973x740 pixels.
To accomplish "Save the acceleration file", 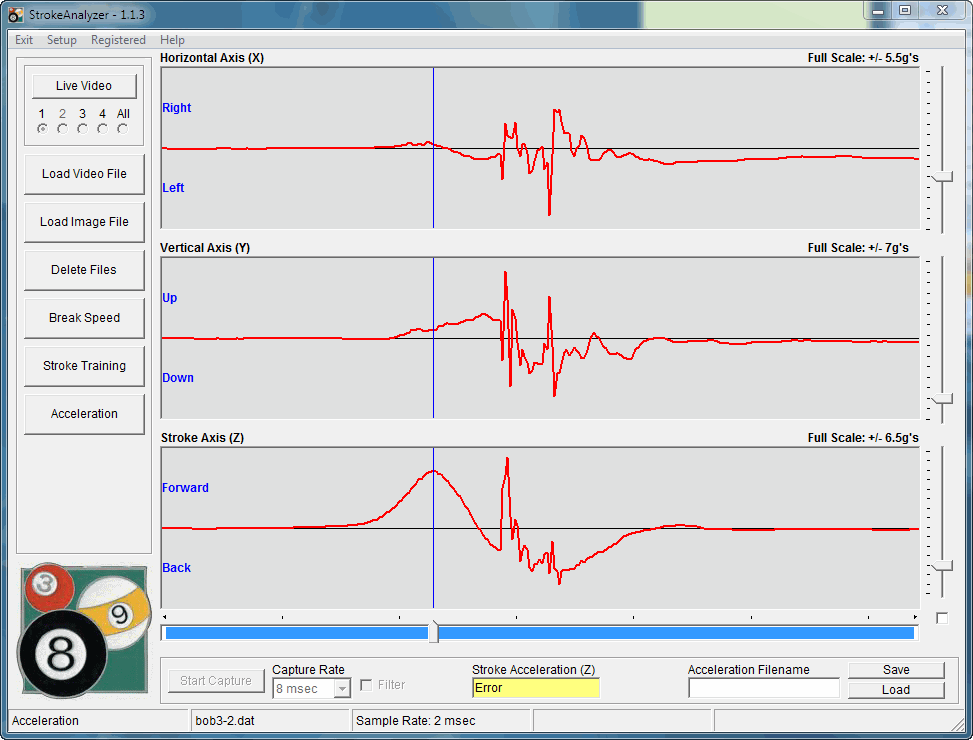I will [896, 670].
